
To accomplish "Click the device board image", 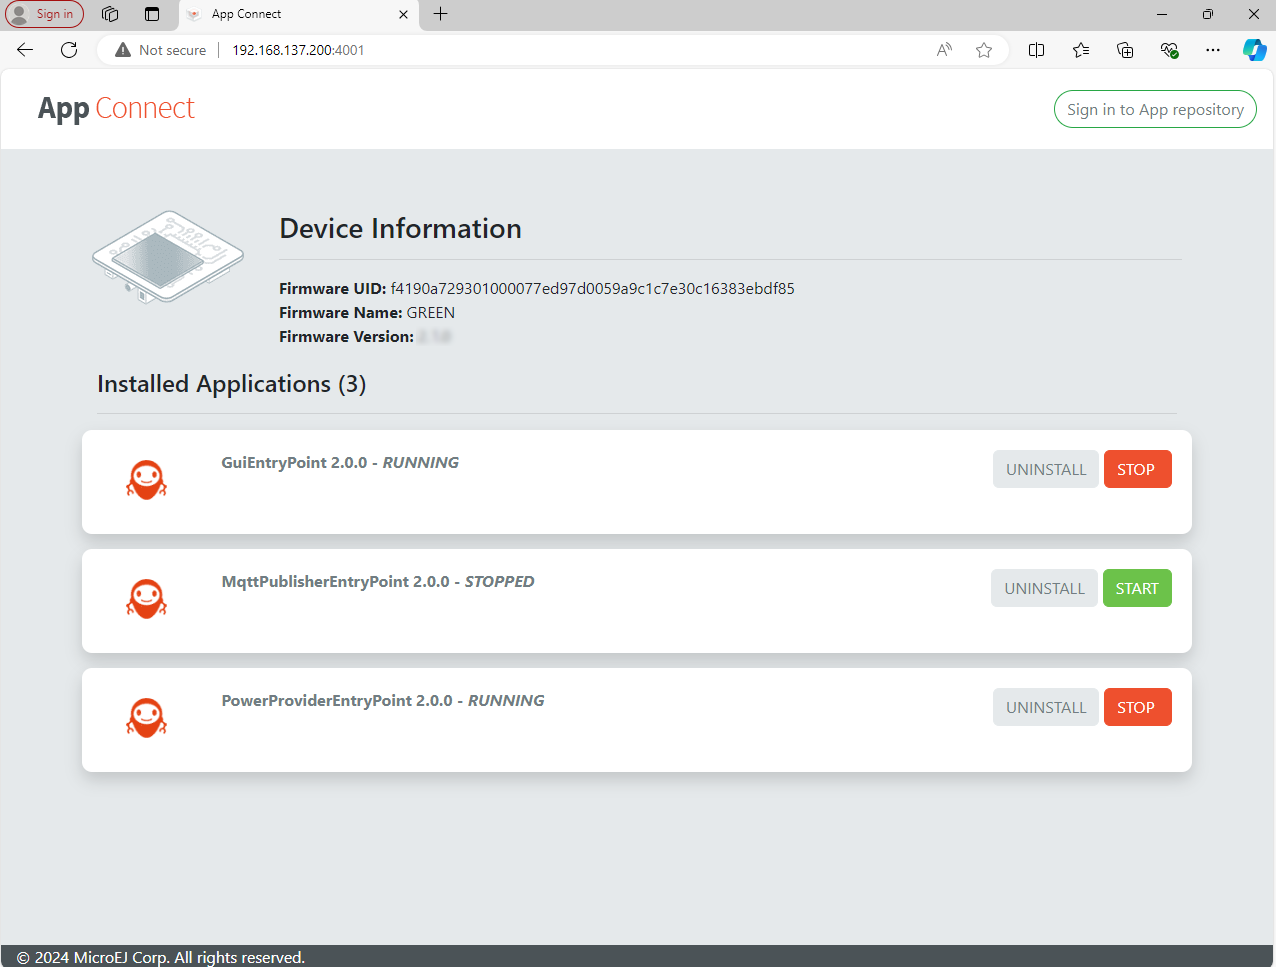I will pyautogui.click(x=168, y=257).
